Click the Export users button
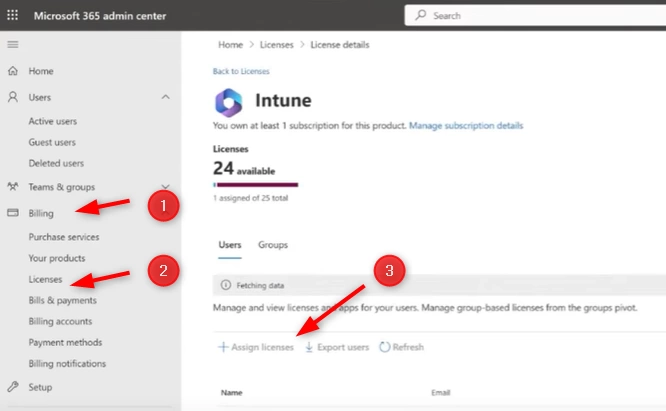 click(x=337, y=347)
